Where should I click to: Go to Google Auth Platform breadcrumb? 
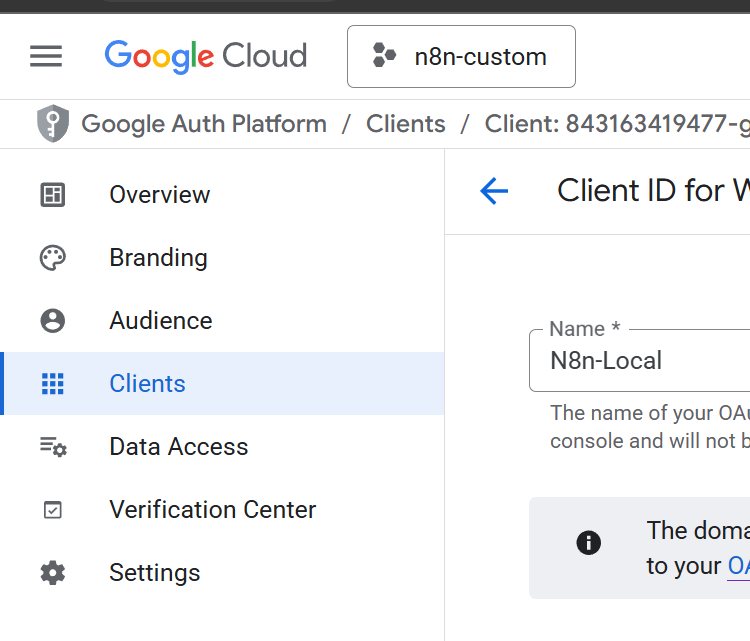click(204, 124)
